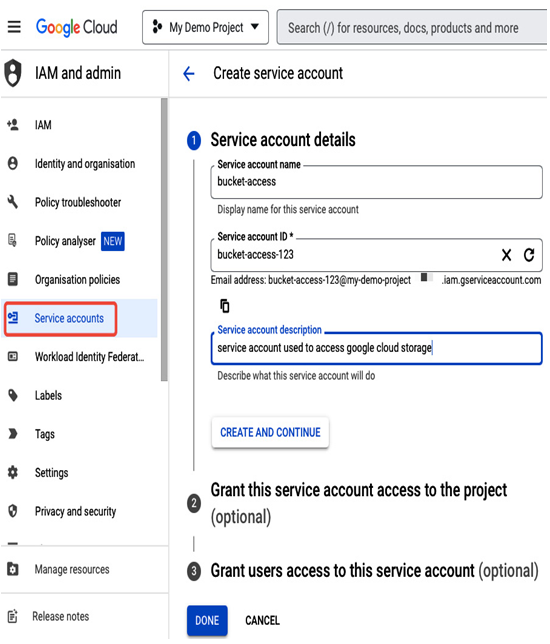Viewport: 550px width, 644px height.
Task: Click the Settings gear icon in sidebar
Action: (x=13, y=473)
